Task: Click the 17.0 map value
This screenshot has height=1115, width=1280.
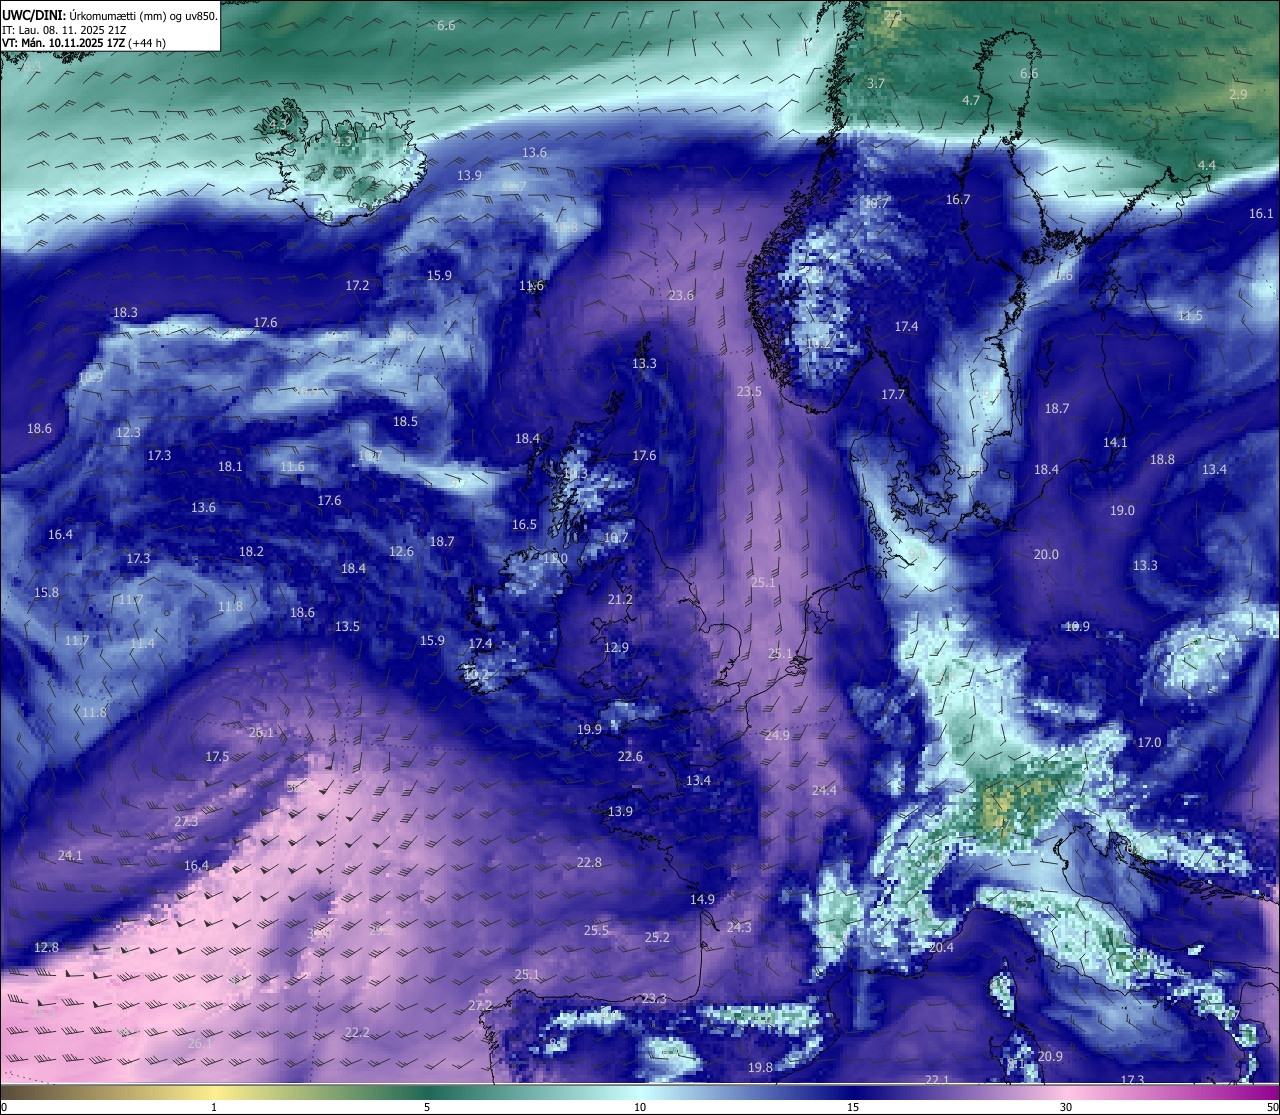Action: coord(1149,742)
